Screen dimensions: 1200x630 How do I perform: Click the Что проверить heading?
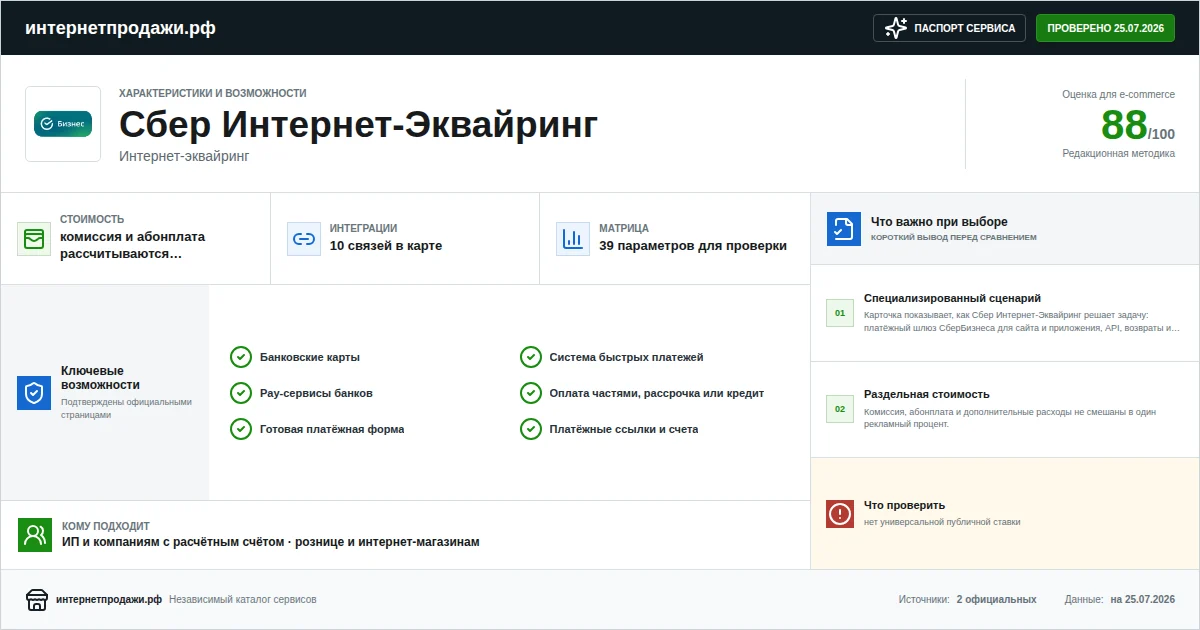pos(904,505)
